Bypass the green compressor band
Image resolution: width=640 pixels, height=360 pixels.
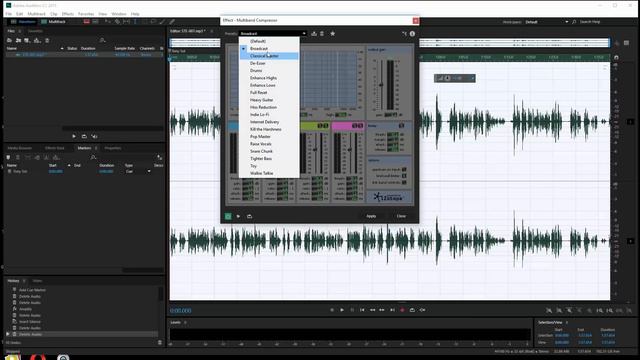pyautogui.click(x=326, y=126)
